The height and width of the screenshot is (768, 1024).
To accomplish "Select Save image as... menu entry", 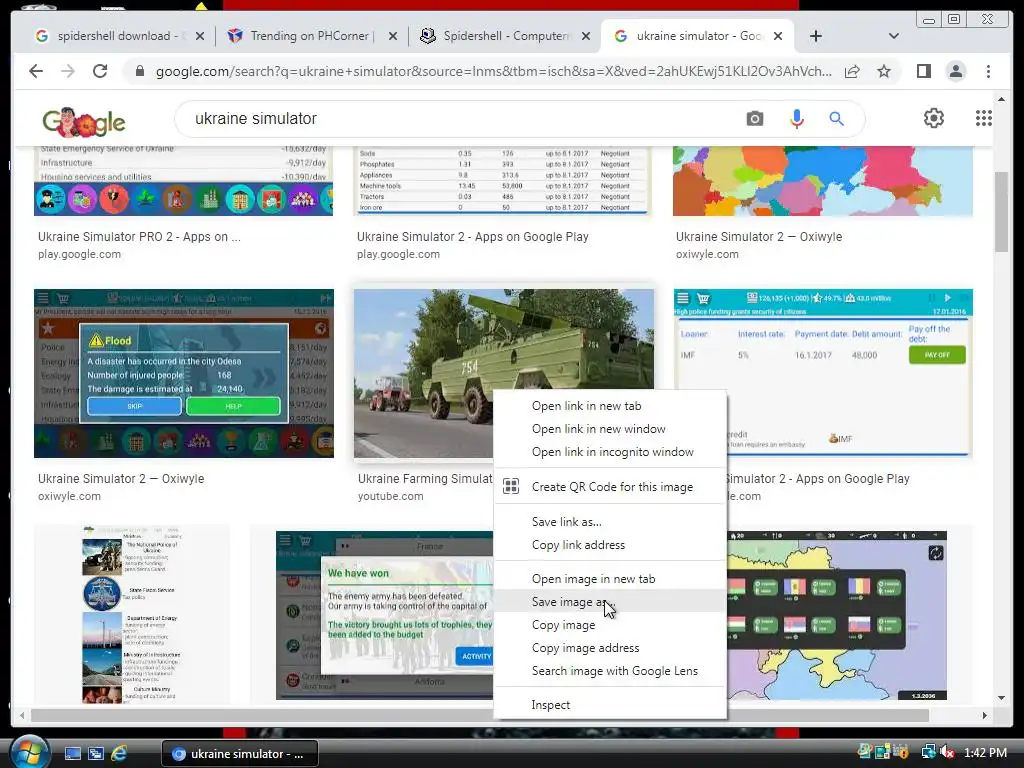I will 610,601.
